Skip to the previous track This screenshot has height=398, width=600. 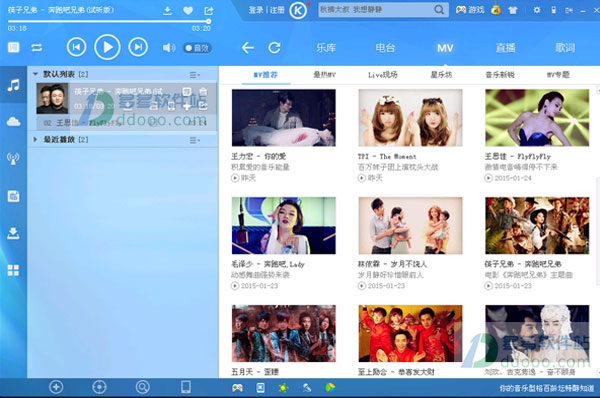[x=77, y=47]
